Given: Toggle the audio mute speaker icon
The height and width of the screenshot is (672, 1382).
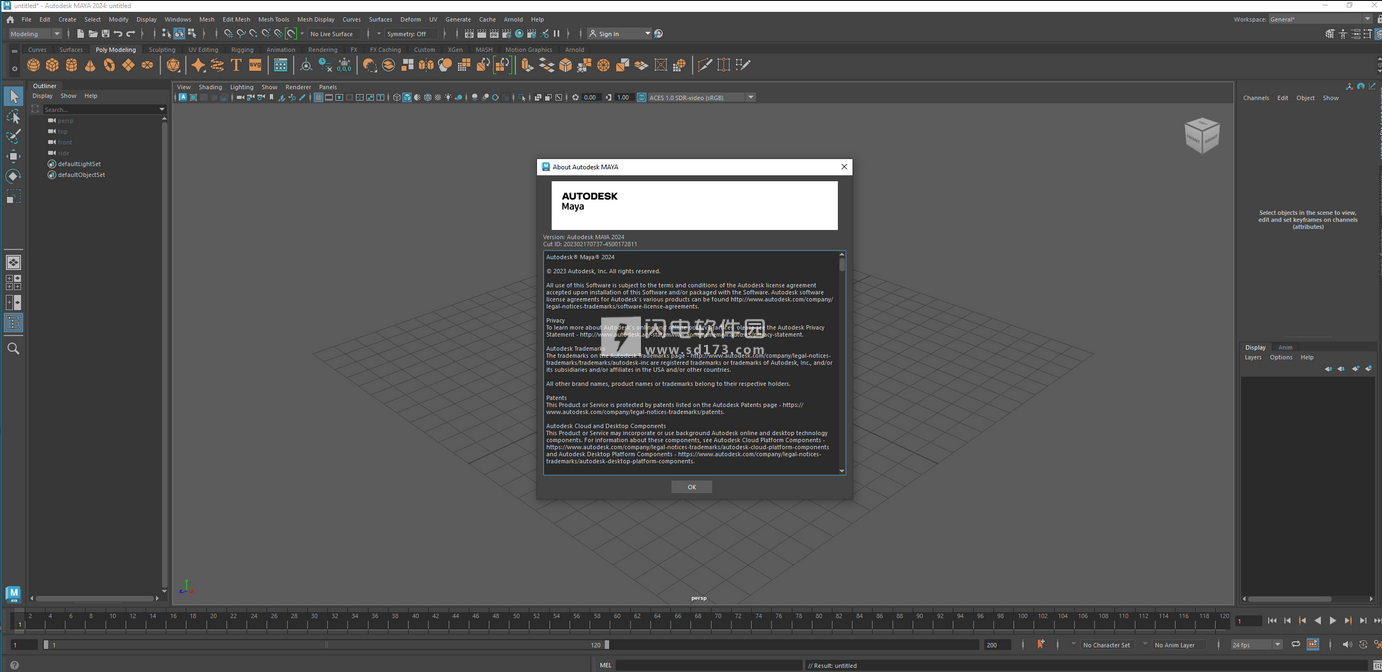Looking at the screenshot, I should click(1346, 645).
